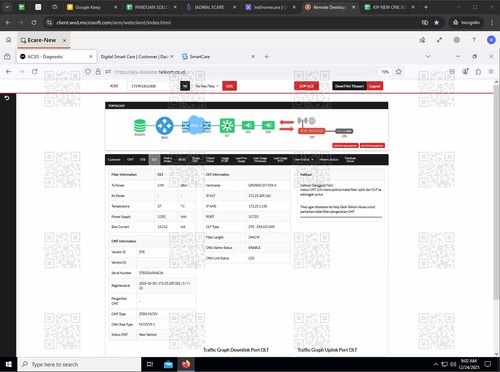
Task: Open the remote desktop help question mark
Action: tap(474, 40)
